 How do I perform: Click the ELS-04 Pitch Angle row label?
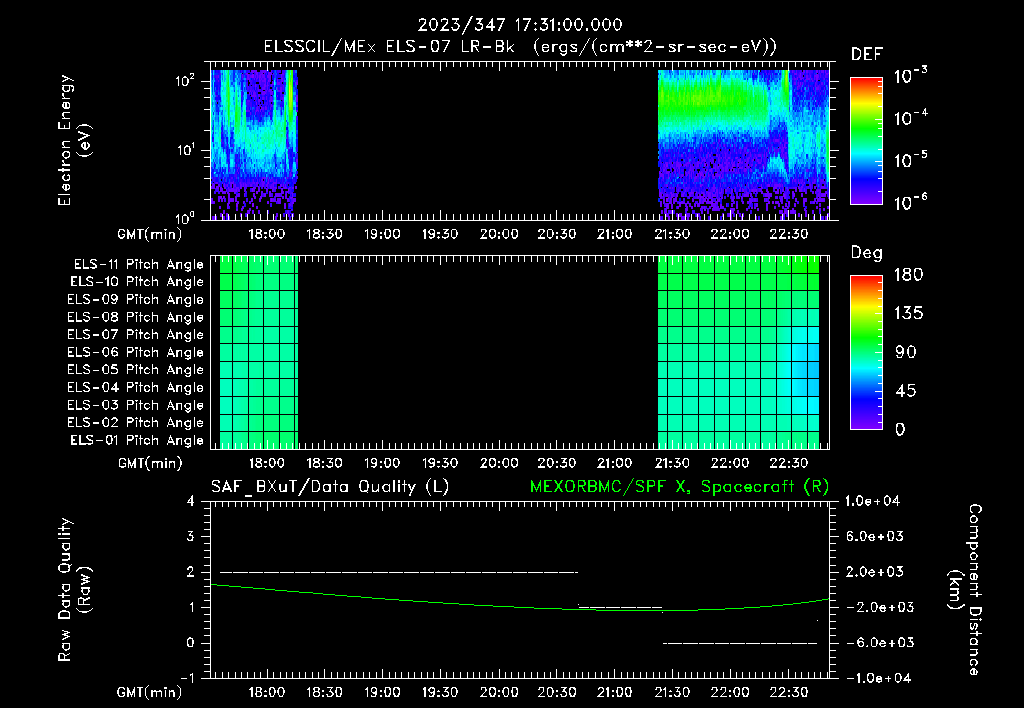tap(135, 387)
